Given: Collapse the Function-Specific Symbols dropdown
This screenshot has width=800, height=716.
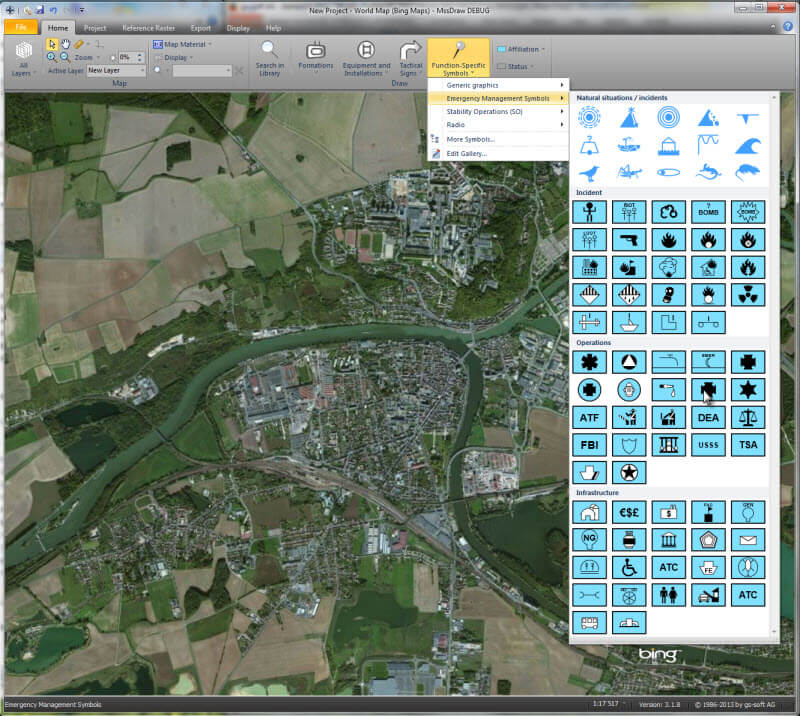Looking at the screenshot, I should pyautogui.click(x=458, y=58).
